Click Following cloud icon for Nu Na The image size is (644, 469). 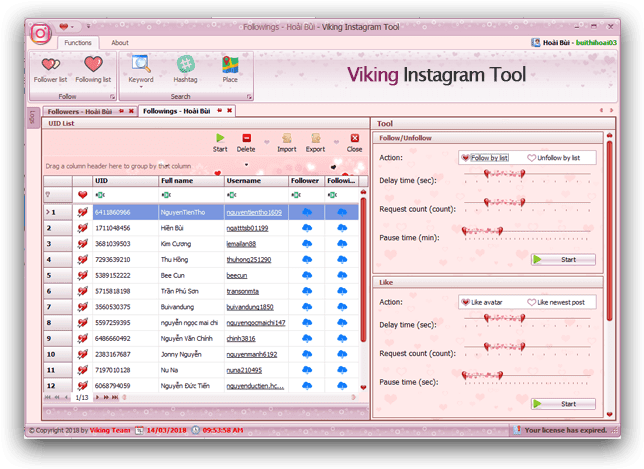point(342,370)
